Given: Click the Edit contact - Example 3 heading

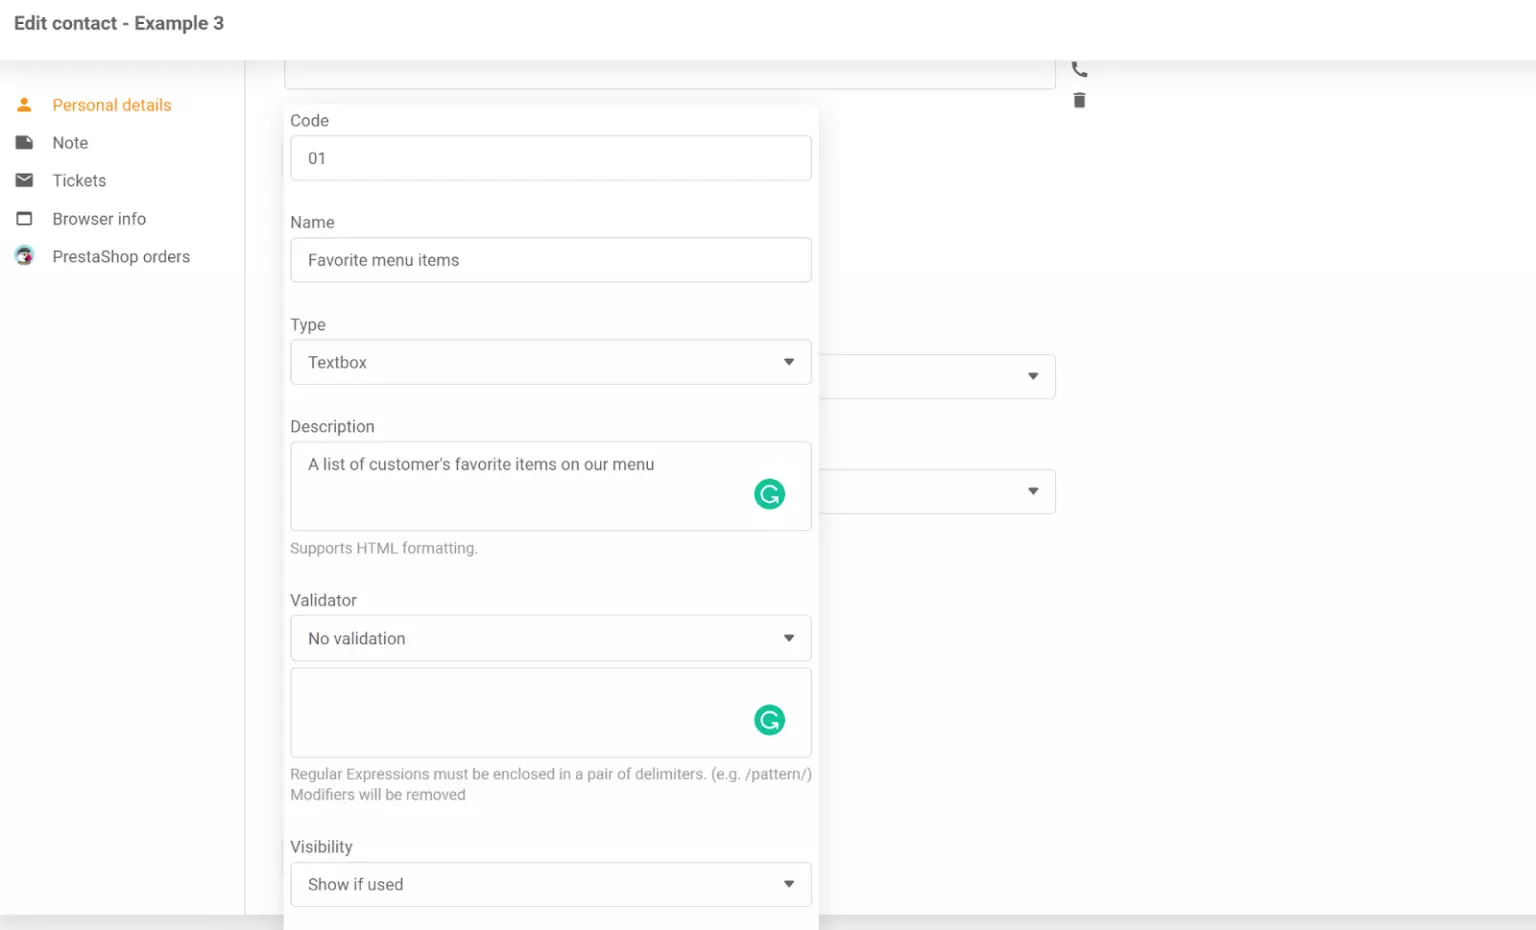Looking at the screenshot, I should [119, 23].
